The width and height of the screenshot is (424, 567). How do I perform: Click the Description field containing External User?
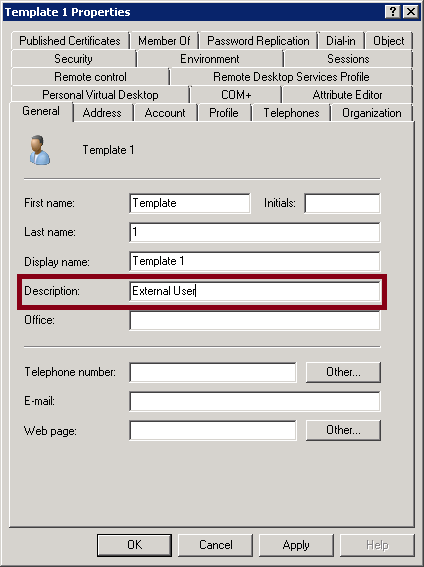tap(255, 291)
